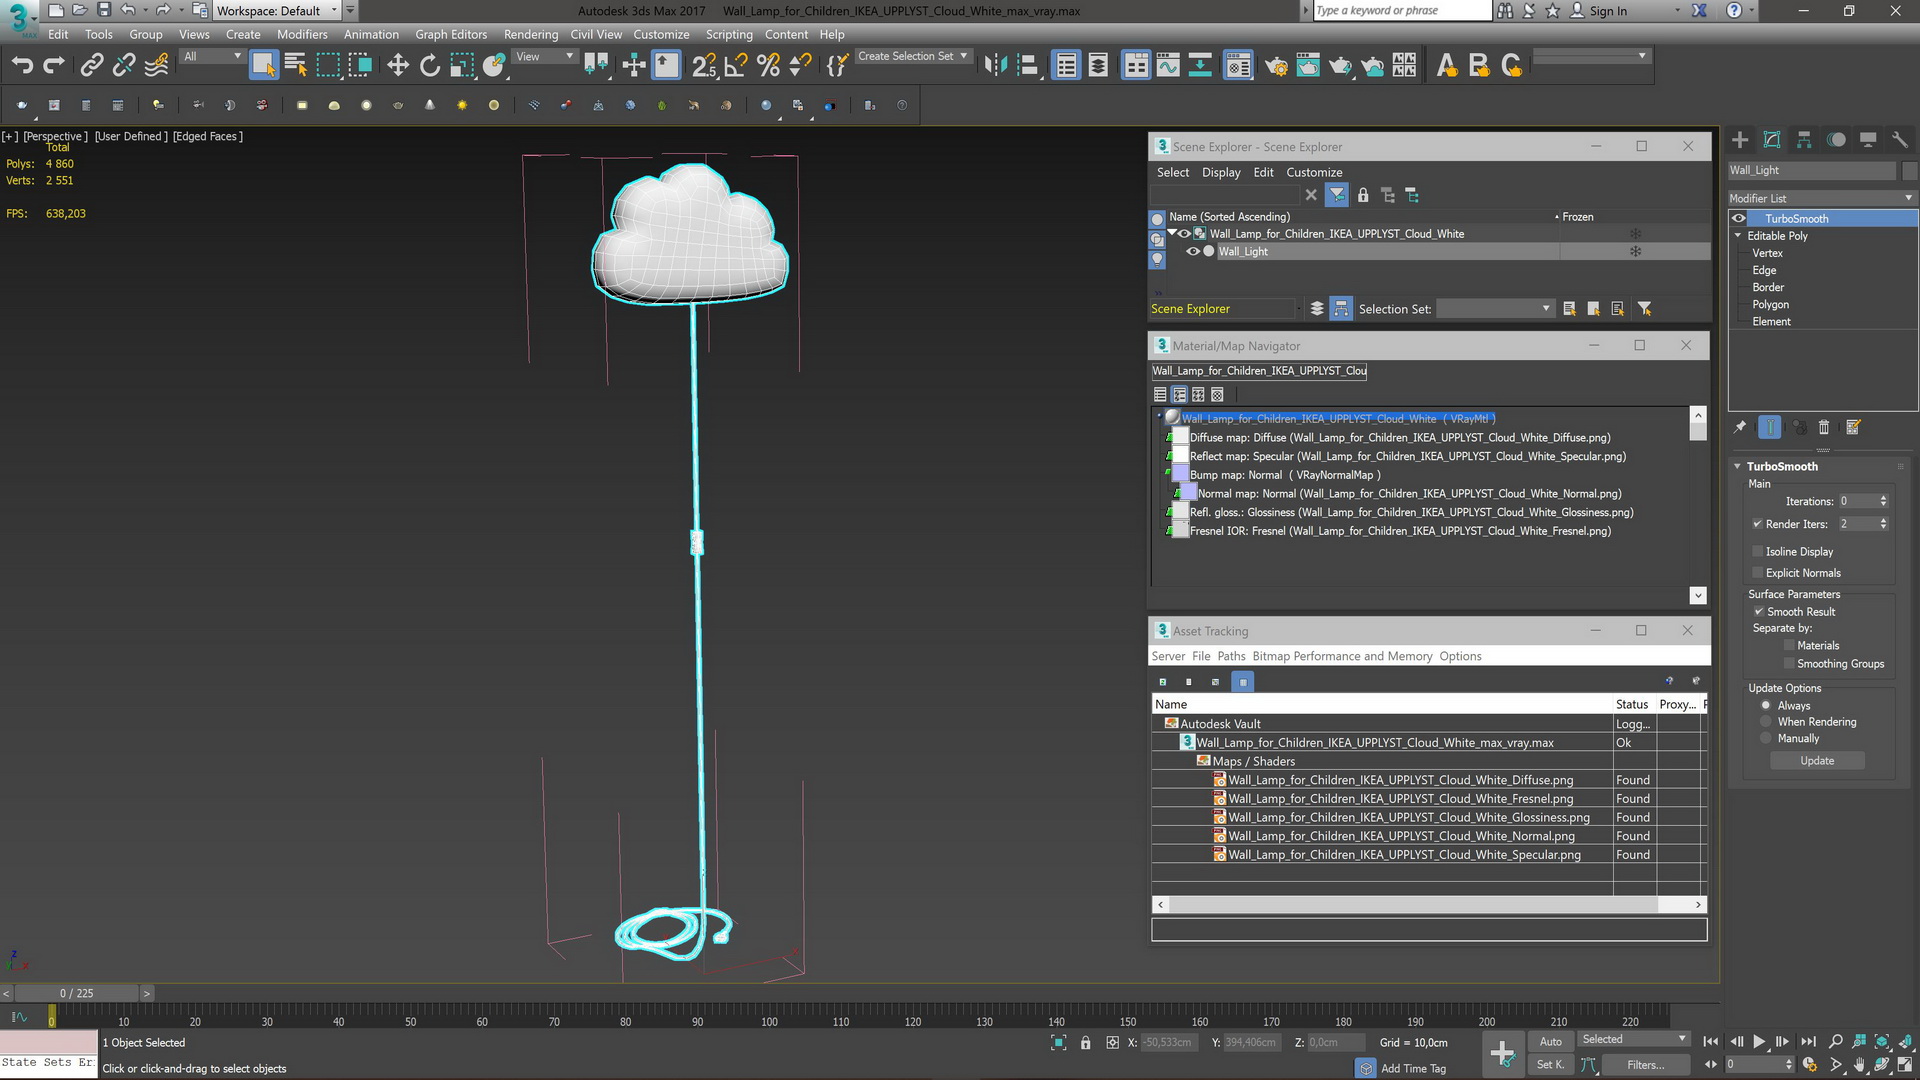Open the Curve Editor icon

(x=1168, y=66)
